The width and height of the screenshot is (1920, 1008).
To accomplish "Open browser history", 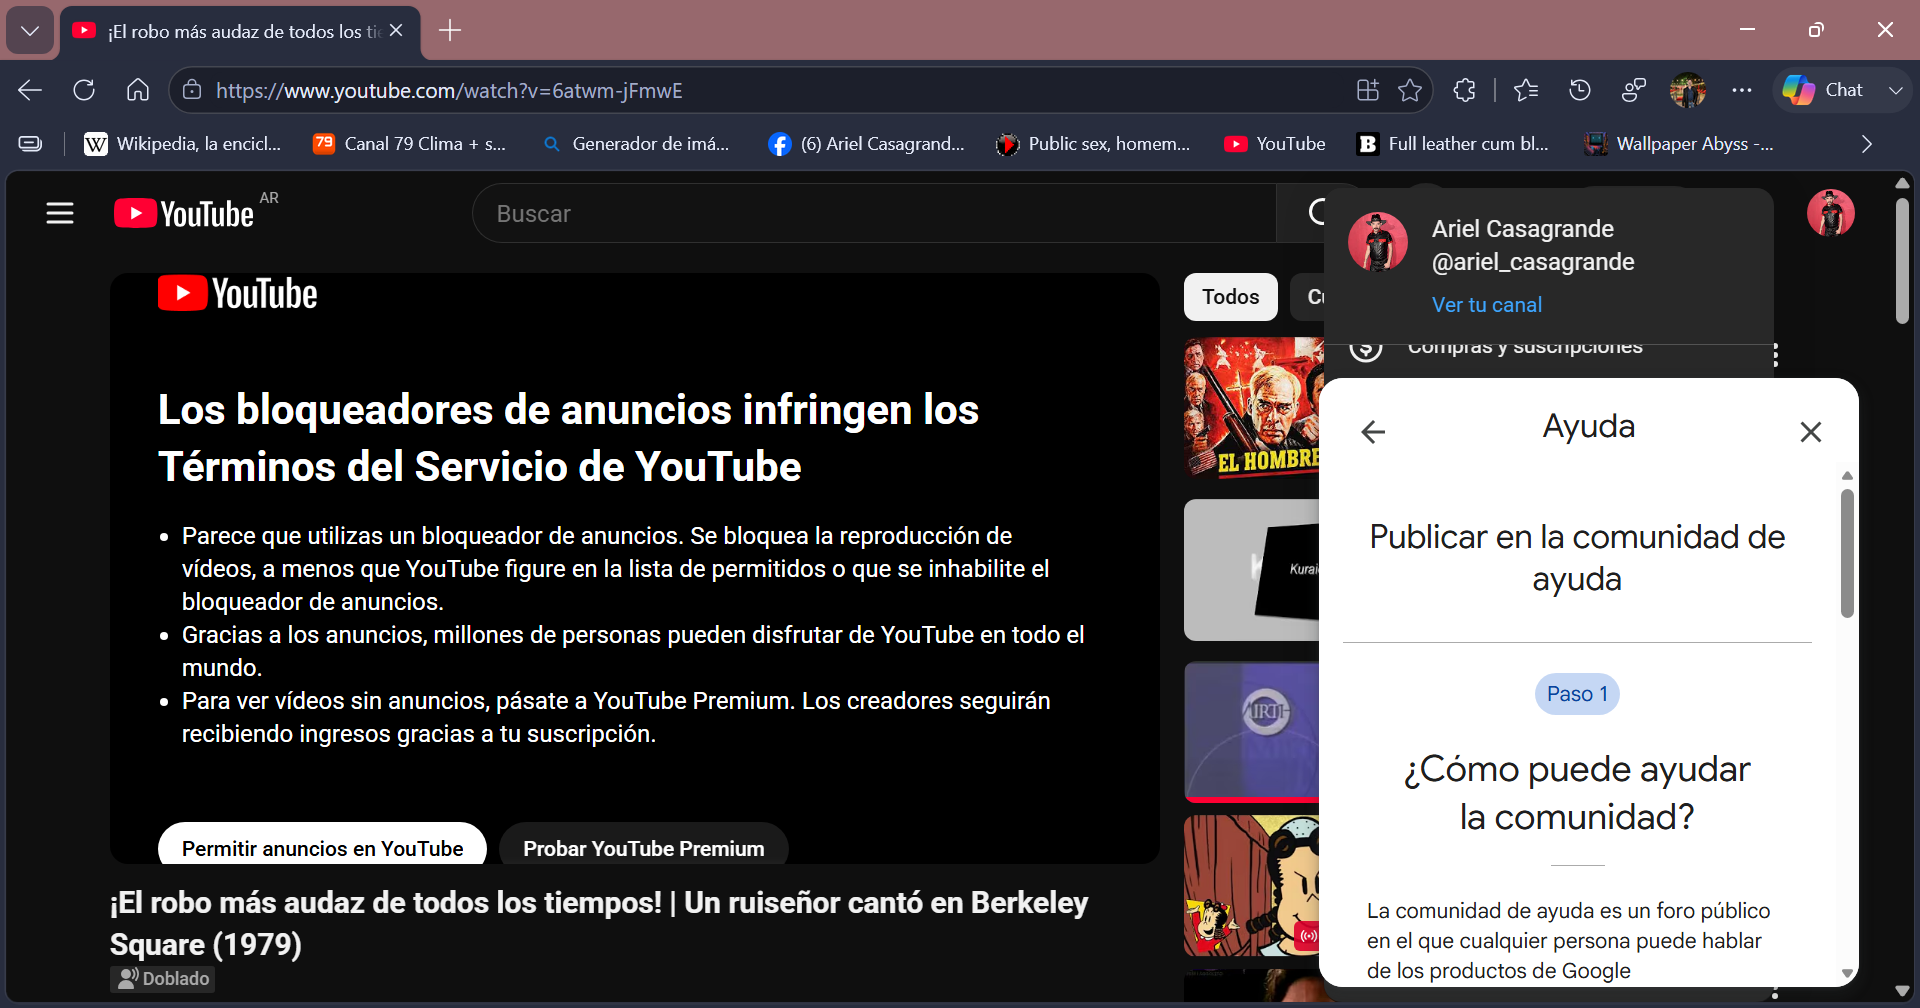I will coord(1580,90).
